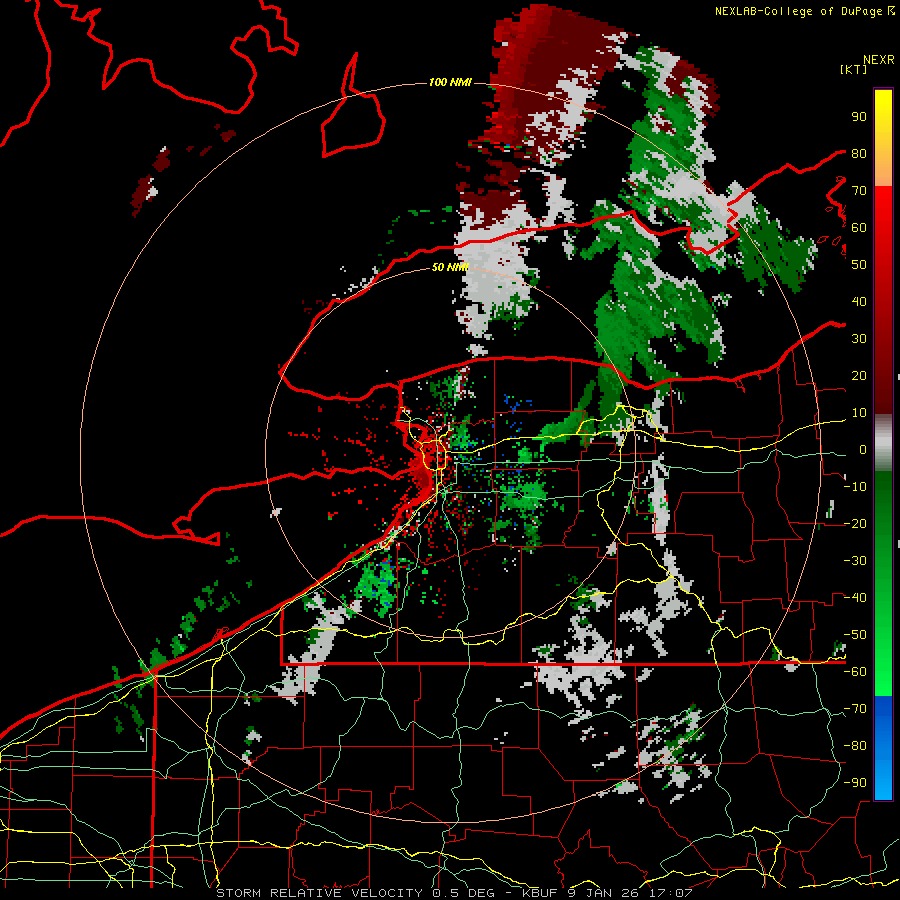Click the -80 label on velocity scale
Image resolution: width=900 pixels, height=900 pixels.
[855, 746]
